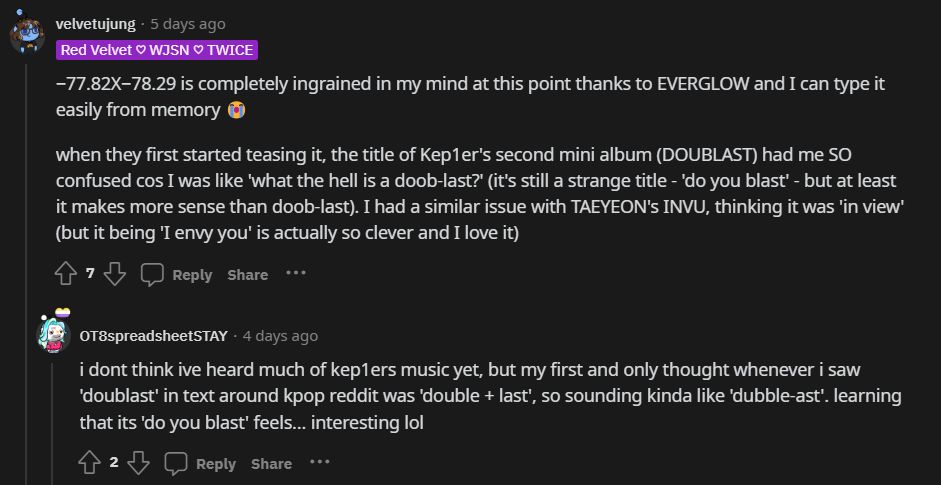Click the '5 days ago' timestamp
The image size is (941, 485).
[x=187, y=23]
